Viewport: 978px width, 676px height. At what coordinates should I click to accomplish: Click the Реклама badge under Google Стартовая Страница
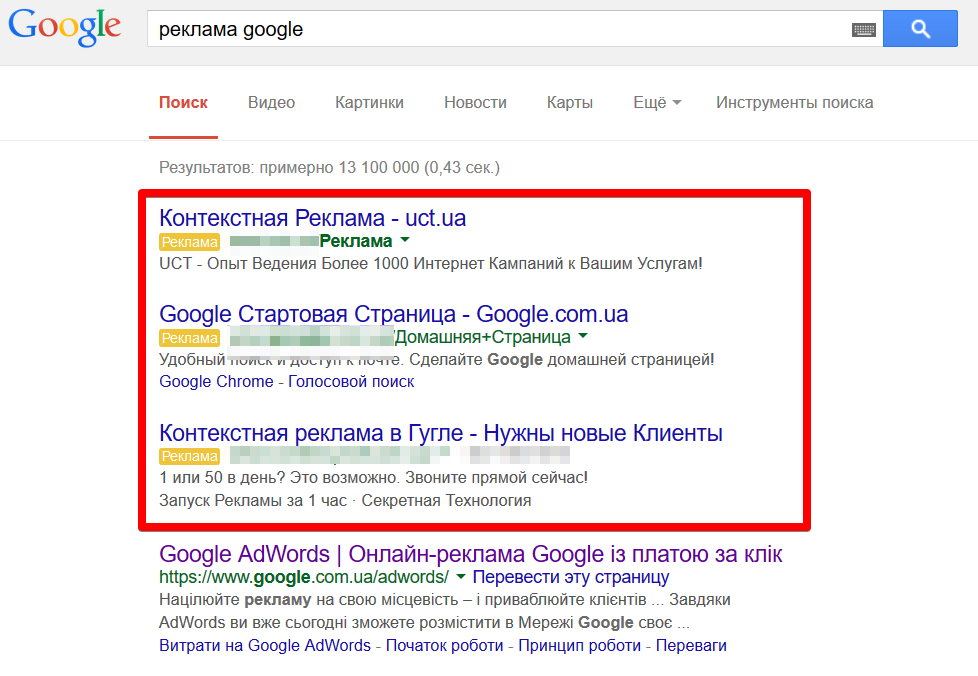tap(188, 338)
